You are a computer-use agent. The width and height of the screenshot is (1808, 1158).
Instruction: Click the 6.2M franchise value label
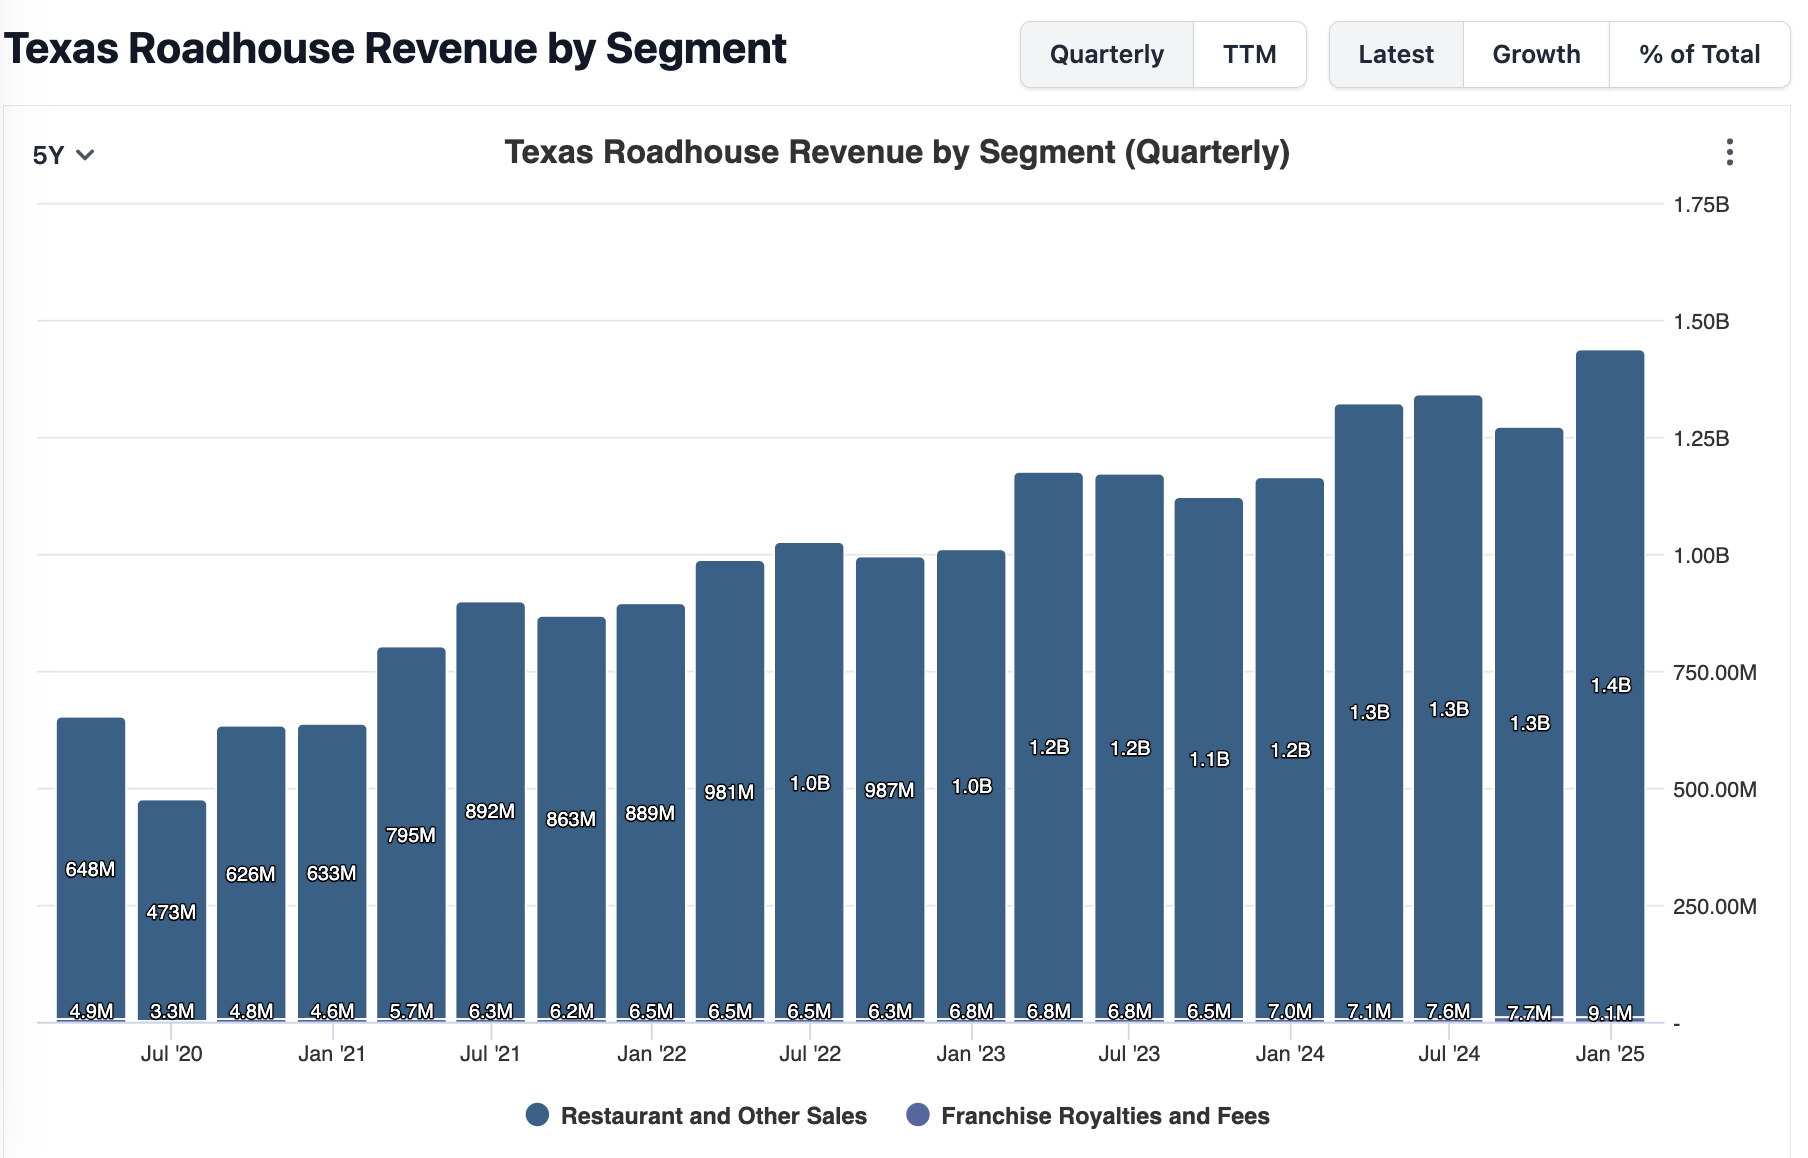coord(571,1011)
